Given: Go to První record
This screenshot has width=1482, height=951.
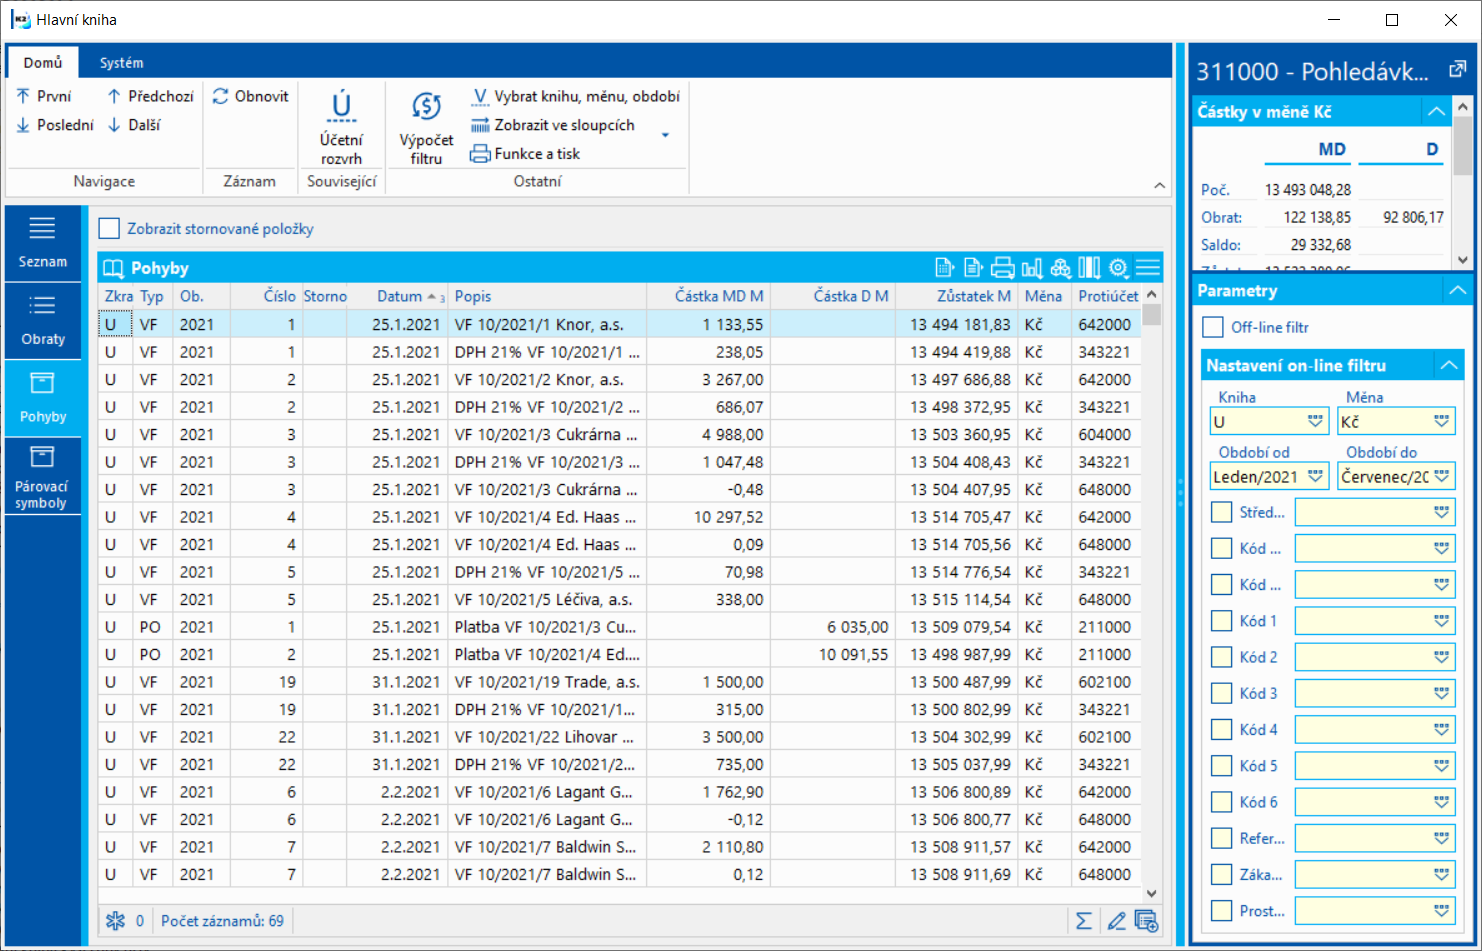Looking at the screenshot, I should [x=44, y=96].
